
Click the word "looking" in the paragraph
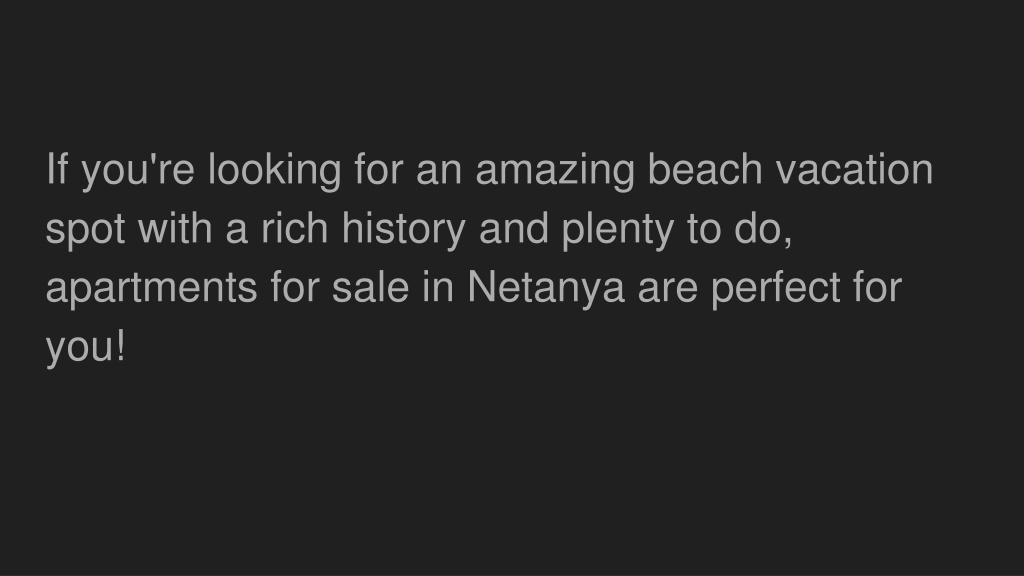tap(274, 172)
